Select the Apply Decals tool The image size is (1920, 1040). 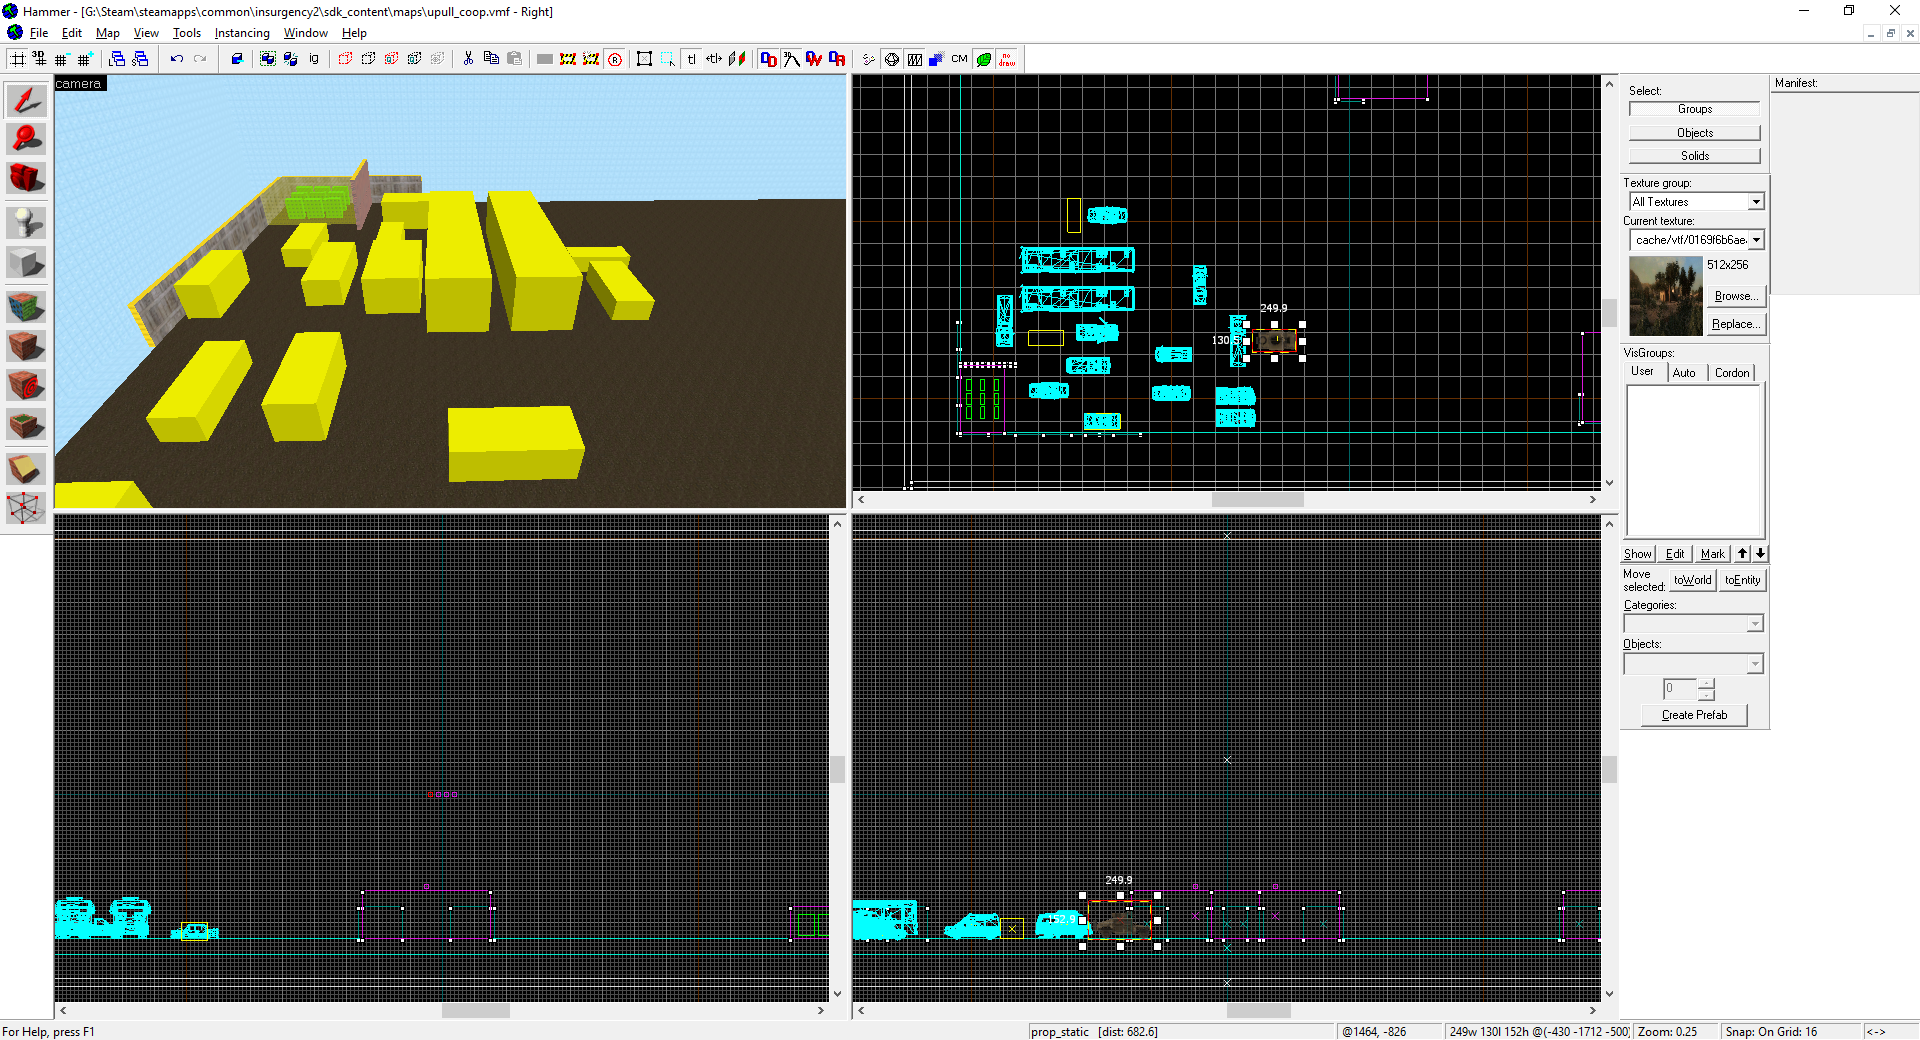coord(26,385)
